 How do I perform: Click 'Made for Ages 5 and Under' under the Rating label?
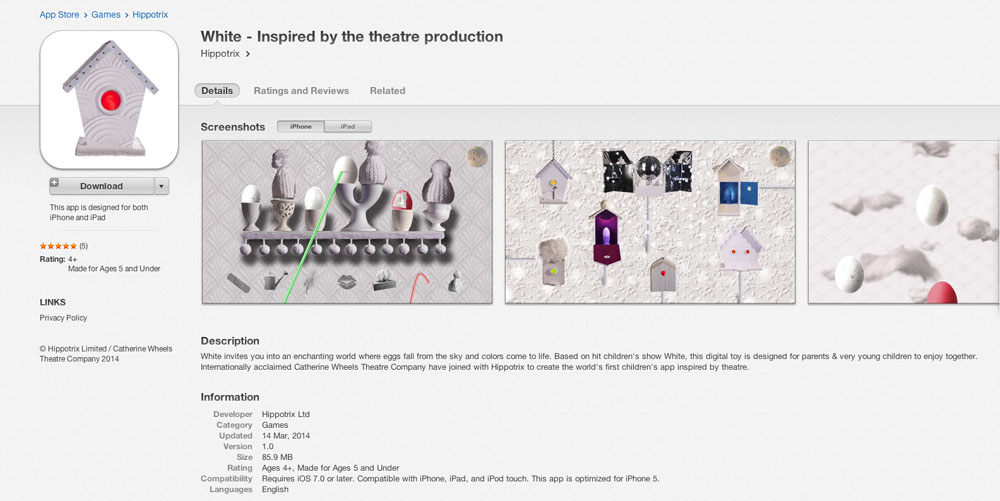[114, 269]
